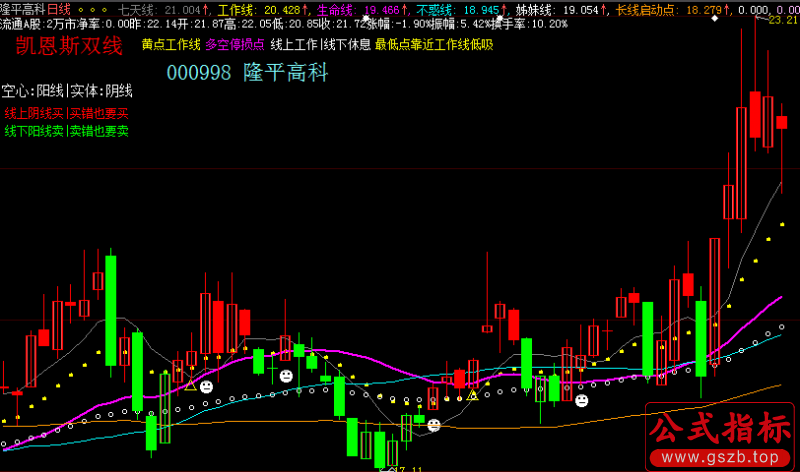Click the 公式指标 red watermark logo
Image resolution: width=800 pixels, height=472 pixels.
[718, 430]
